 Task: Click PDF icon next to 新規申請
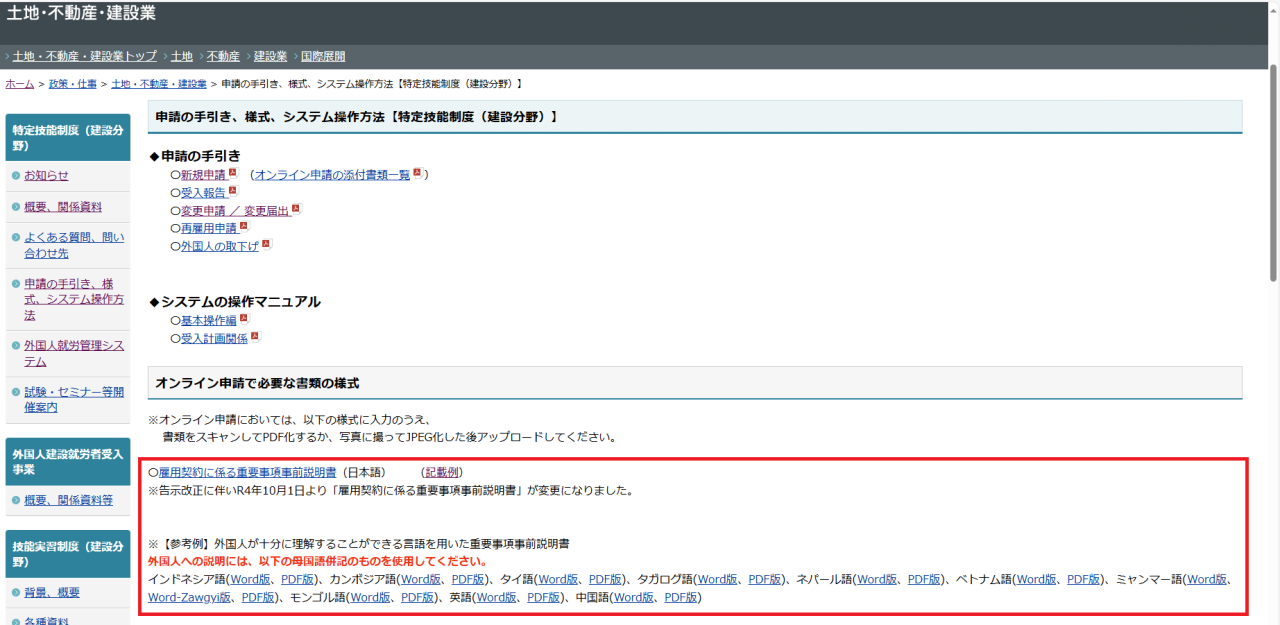(x=233, y=173)
